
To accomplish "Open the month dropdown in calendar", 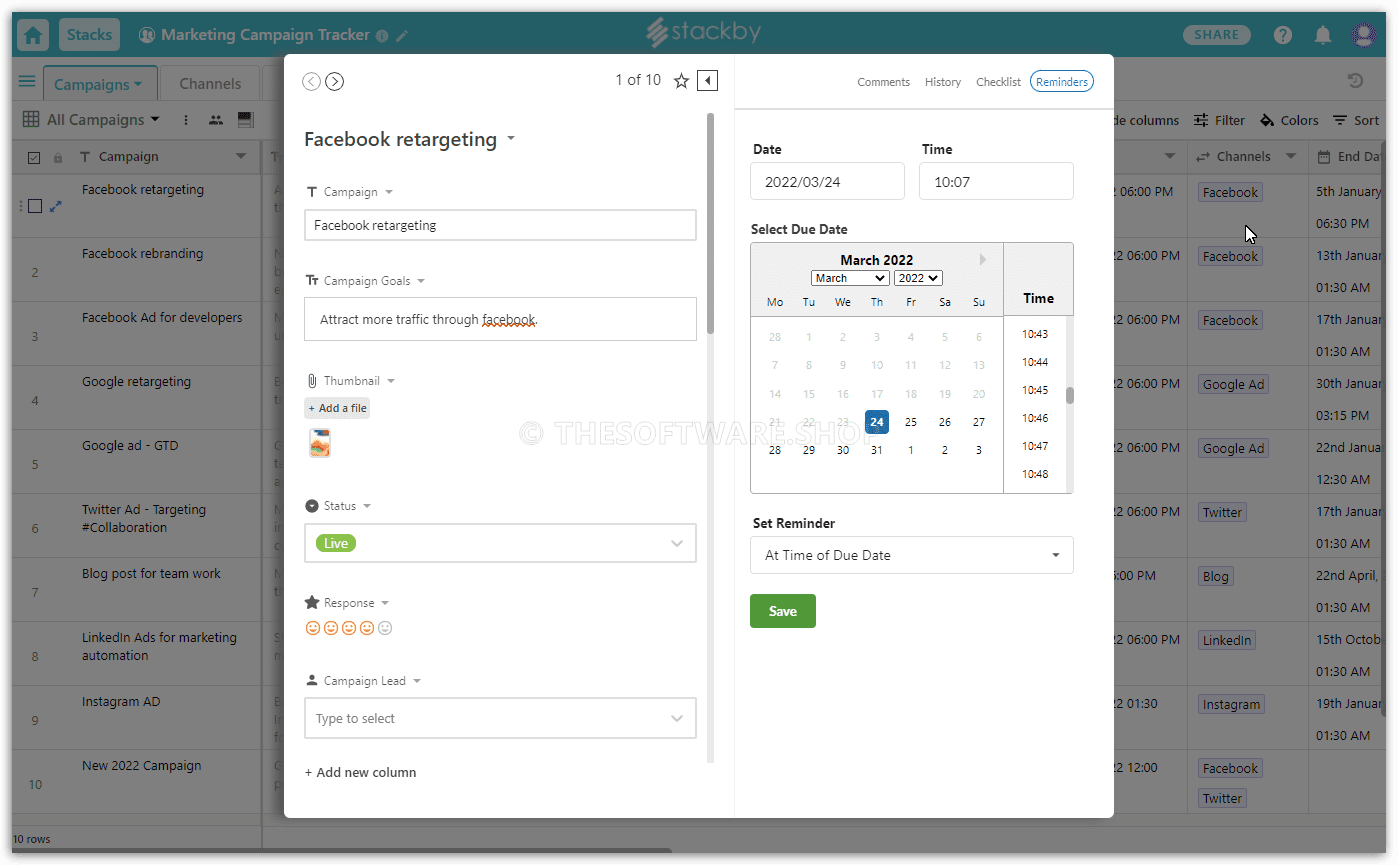I will click(x=850, y=278).
